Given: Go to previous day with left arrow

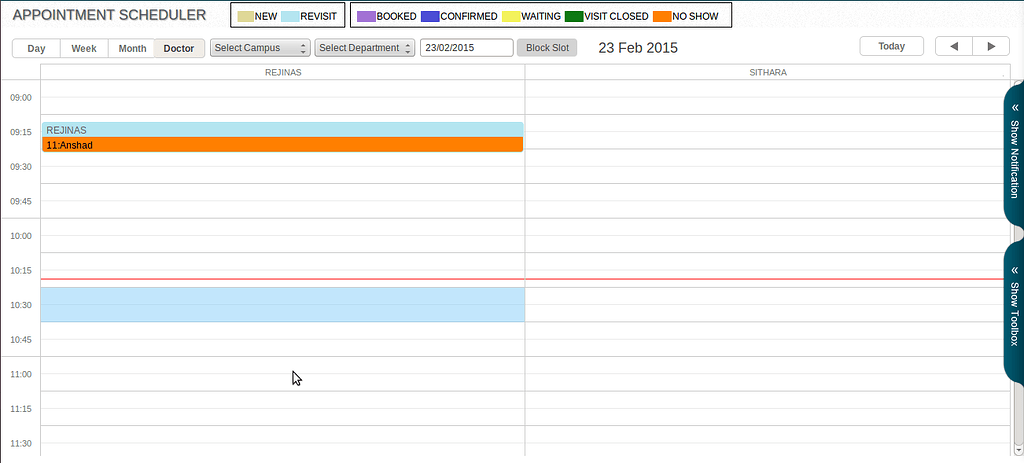Looking at the screenshot, I should tap(953, 46).
